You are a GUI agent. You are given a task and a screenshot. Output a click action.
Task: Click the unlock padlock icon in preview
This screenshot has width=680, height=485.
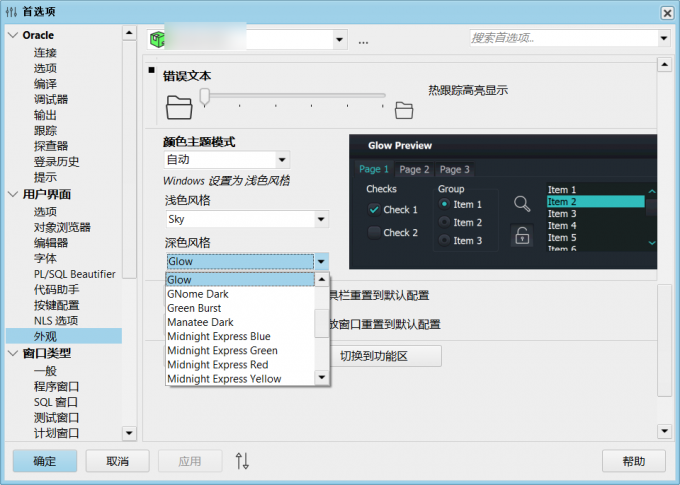pyautogui.click(x=522, y=236)
